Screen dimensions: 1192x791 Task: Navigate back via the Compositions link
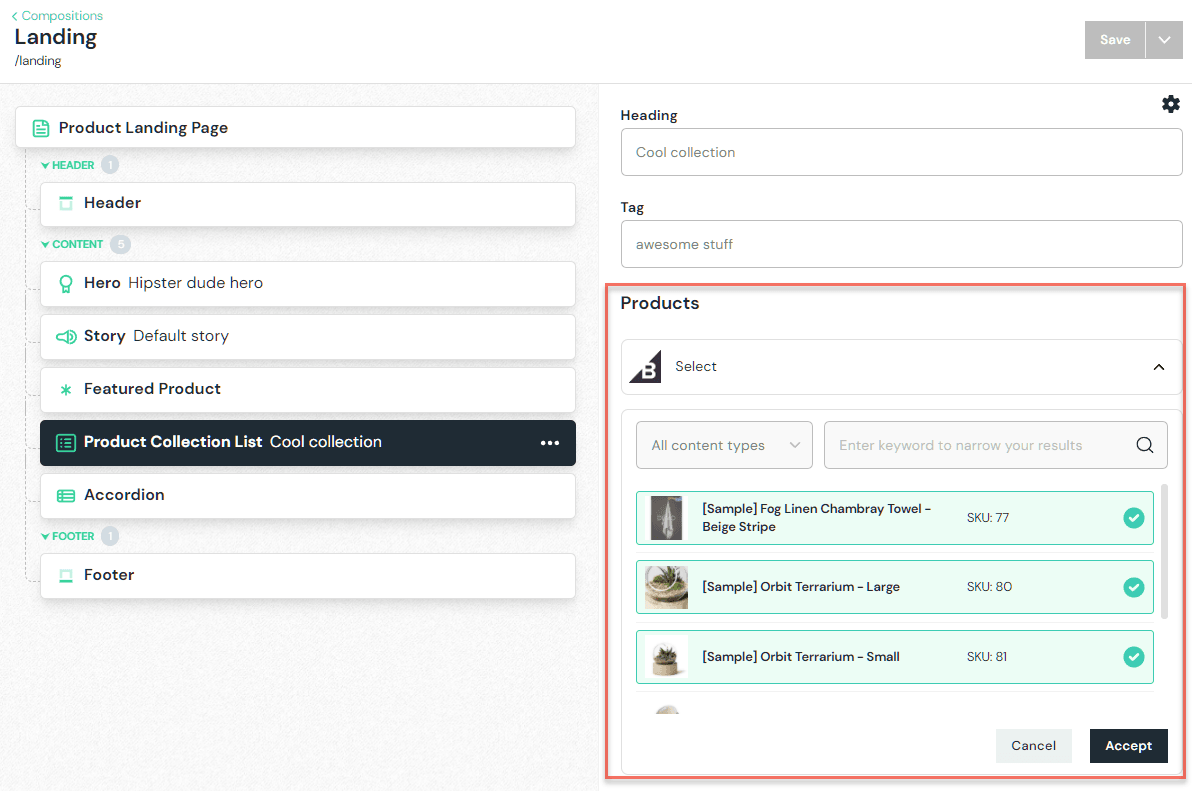pos(57,15)
